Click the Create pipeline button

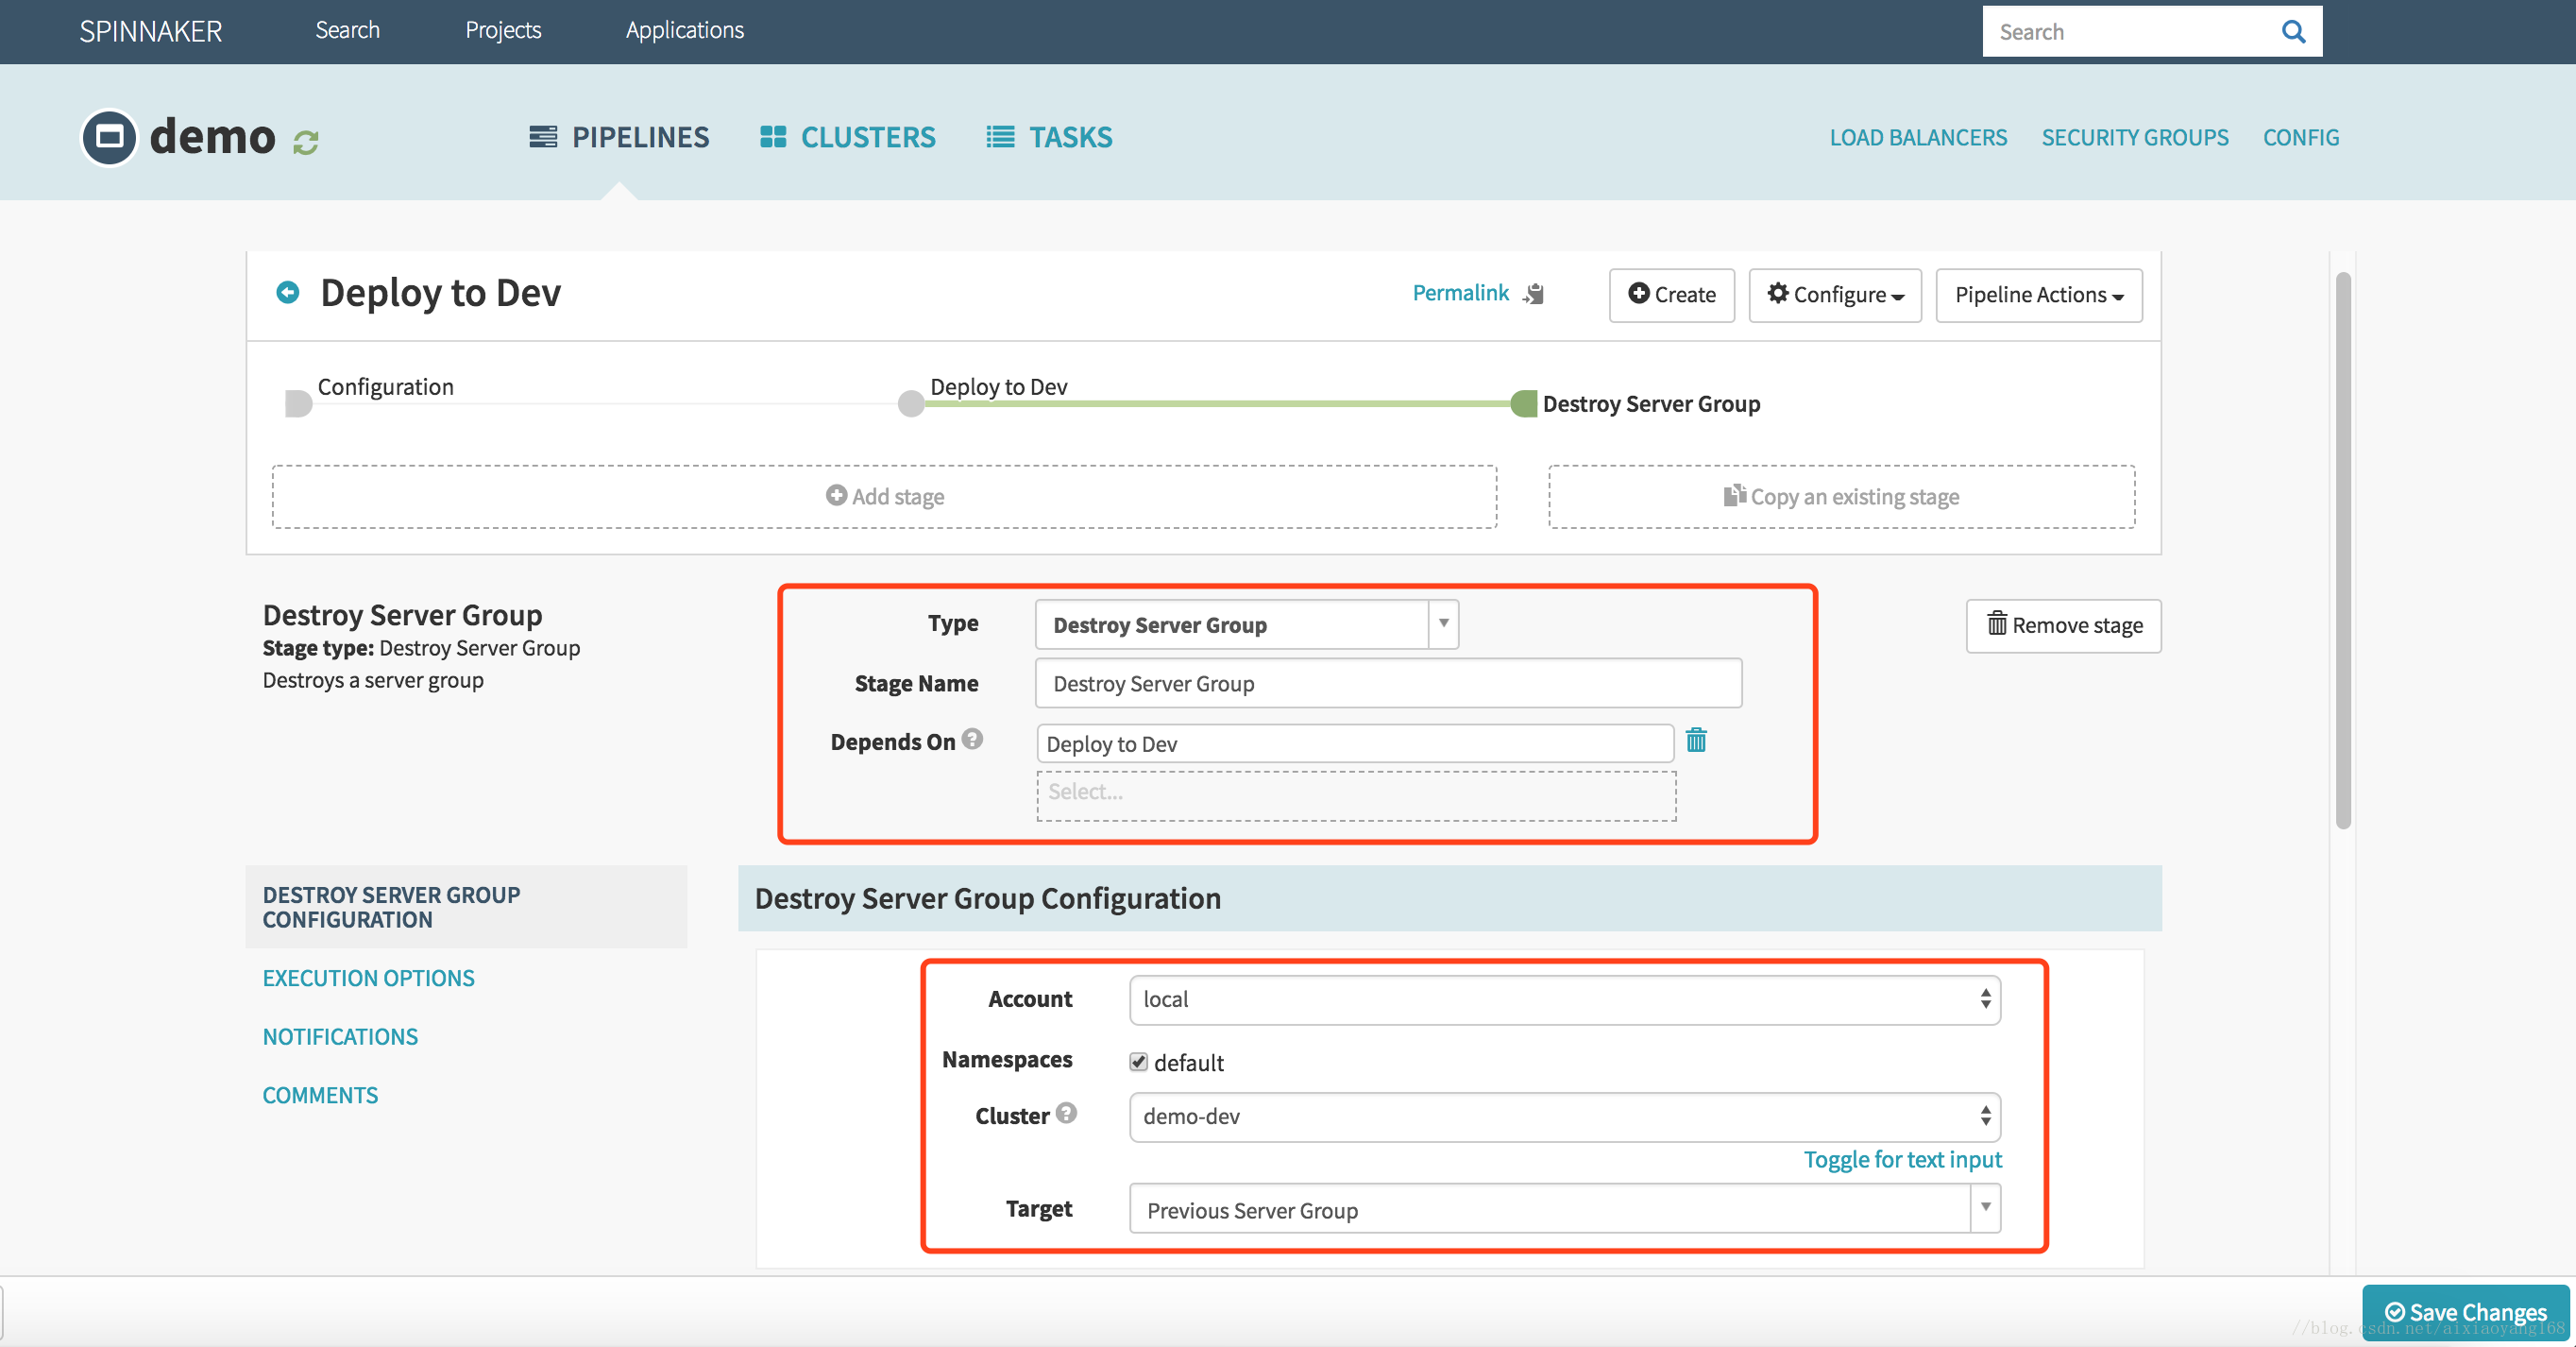pos(1672,295)
